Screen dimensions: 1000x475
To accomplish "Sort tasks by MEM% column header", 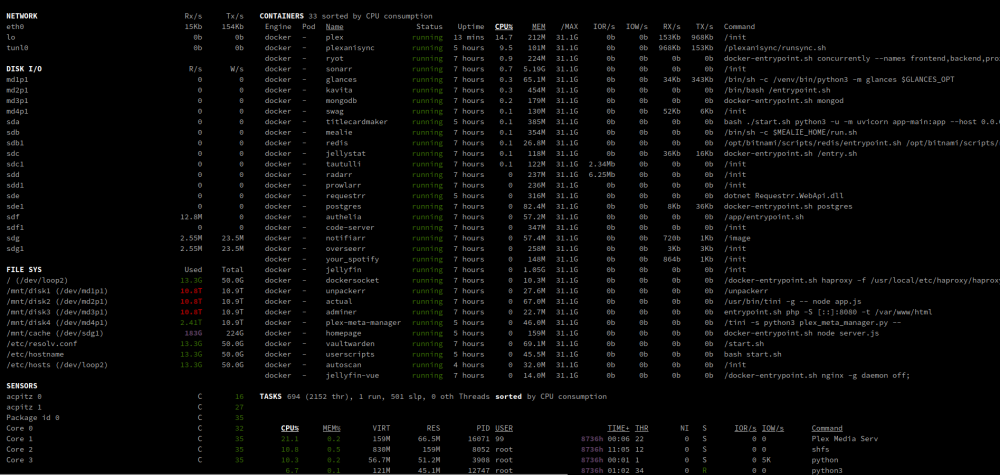I will click(x=332, y=428).
